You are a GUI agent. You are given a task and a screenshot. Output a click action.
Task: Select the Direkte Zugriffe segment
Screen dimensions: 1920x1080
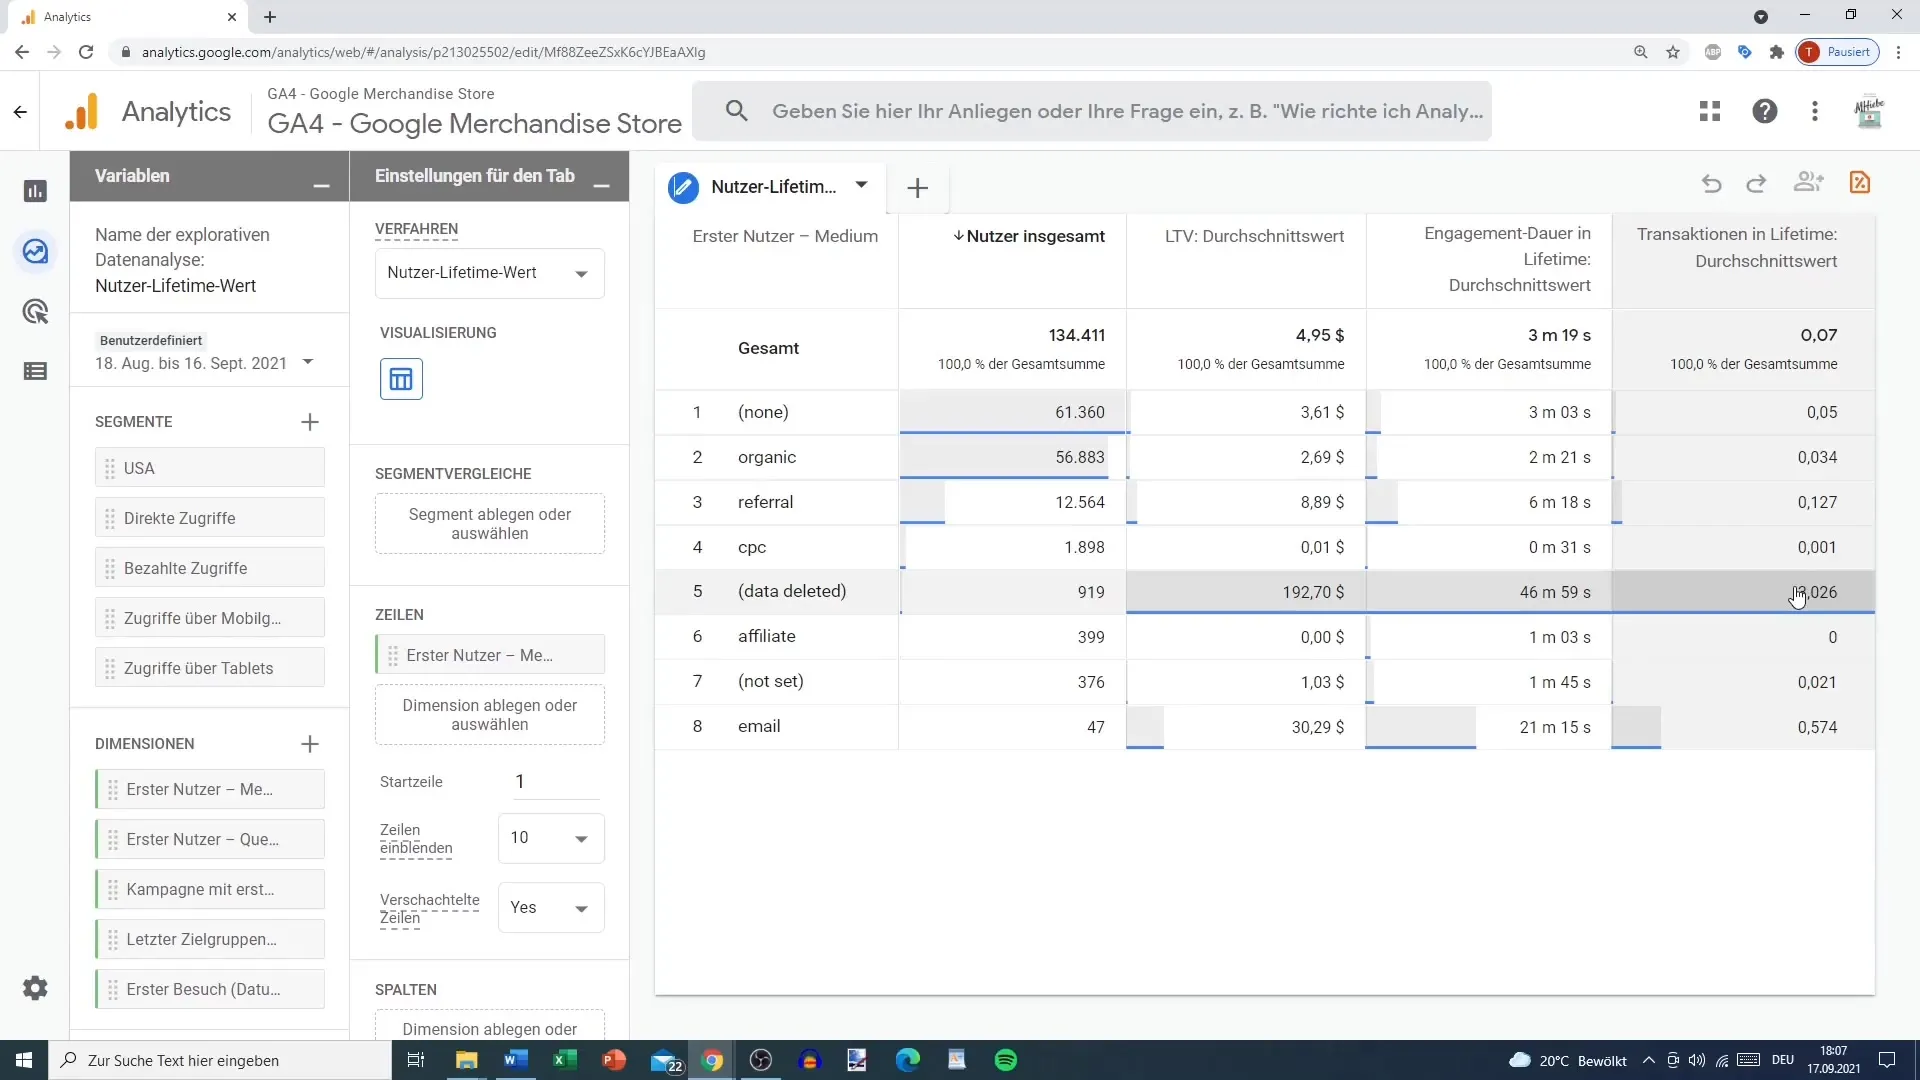(210, 518)
